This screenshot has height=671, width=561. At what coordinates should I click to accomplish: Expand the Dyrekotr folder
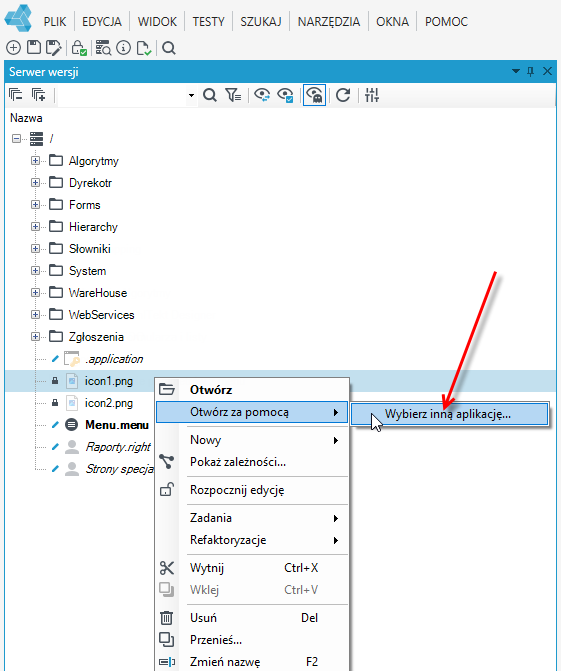point(35,183)
